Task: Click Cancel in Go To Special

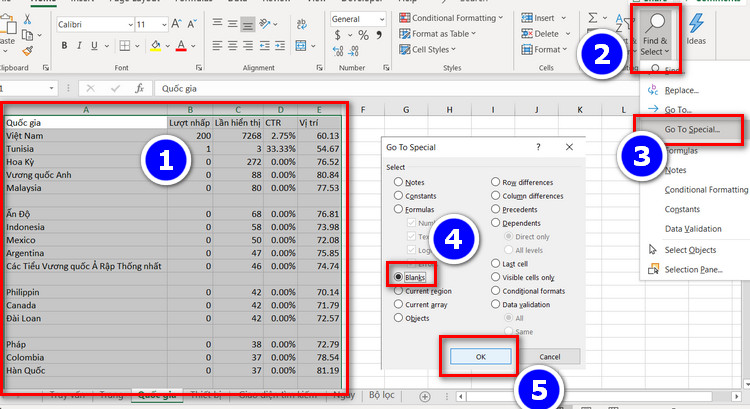Action: [x=550, y=356]
